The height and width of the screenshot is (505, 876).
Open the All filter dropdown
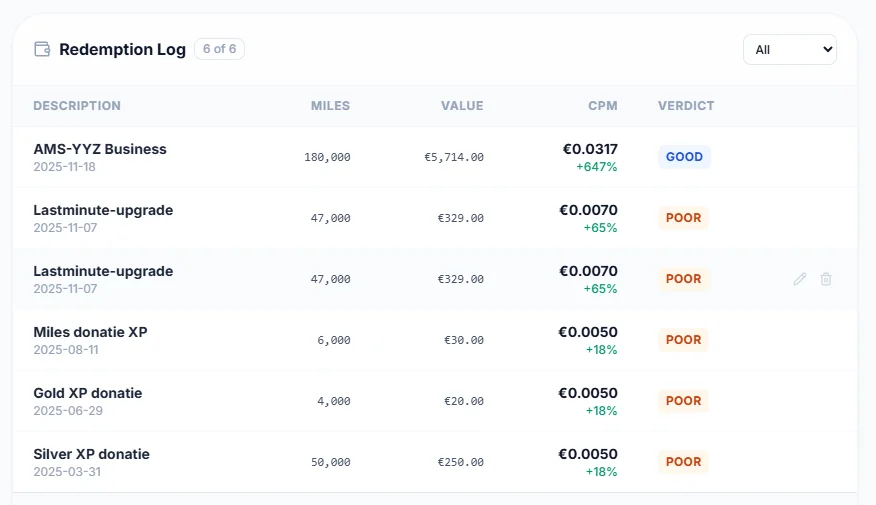click(789, 50)
